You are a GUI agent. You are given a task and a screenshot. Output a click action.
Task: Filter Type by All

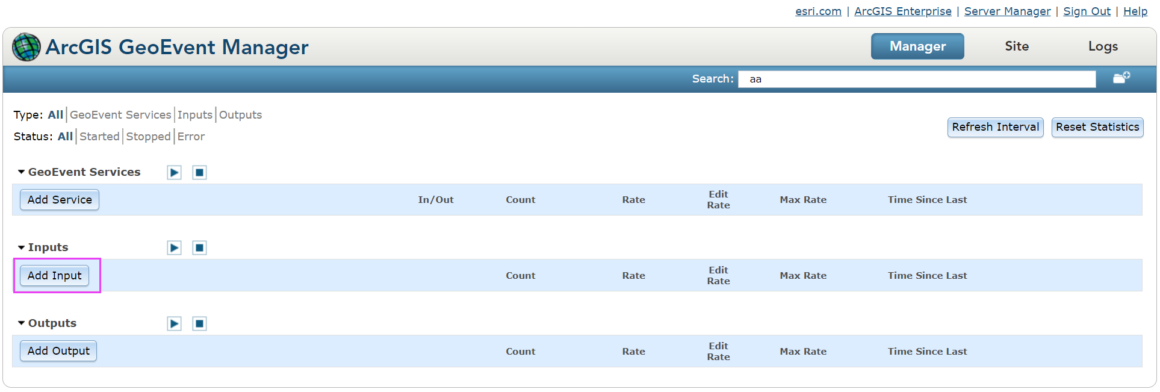point(55,115)
